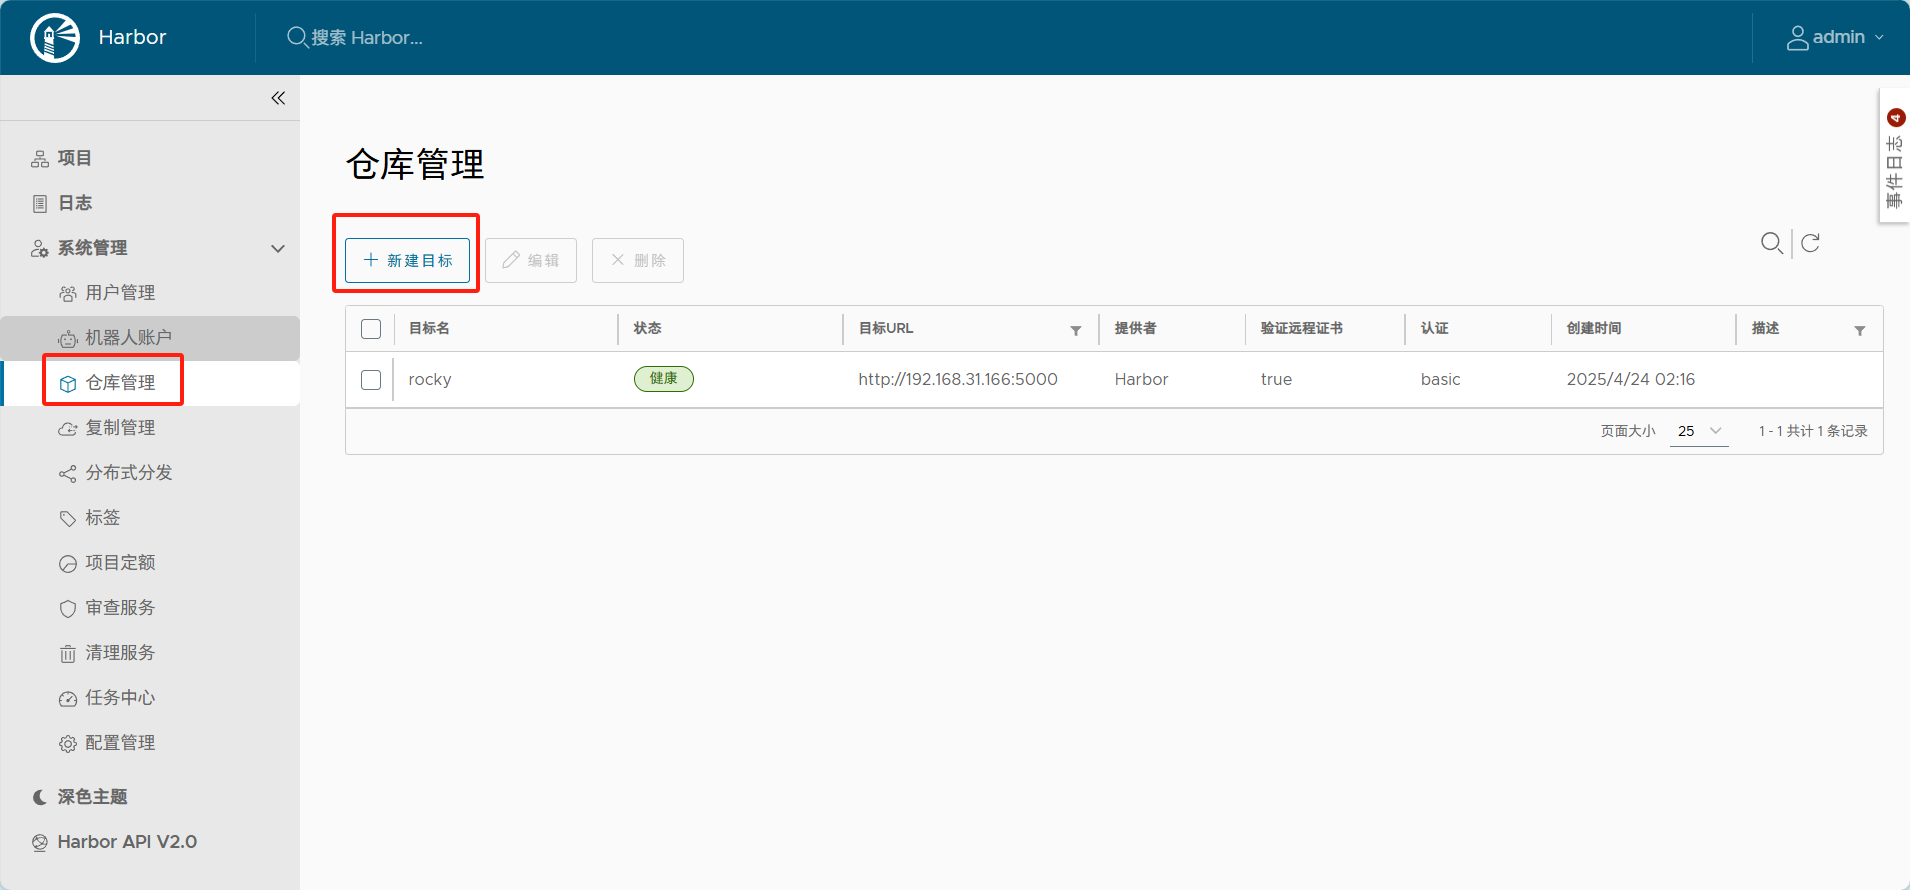The image size is (1910, 890).
Task: Open the 事件日志 side panel tab
Action: click(x=1895, y=157)
